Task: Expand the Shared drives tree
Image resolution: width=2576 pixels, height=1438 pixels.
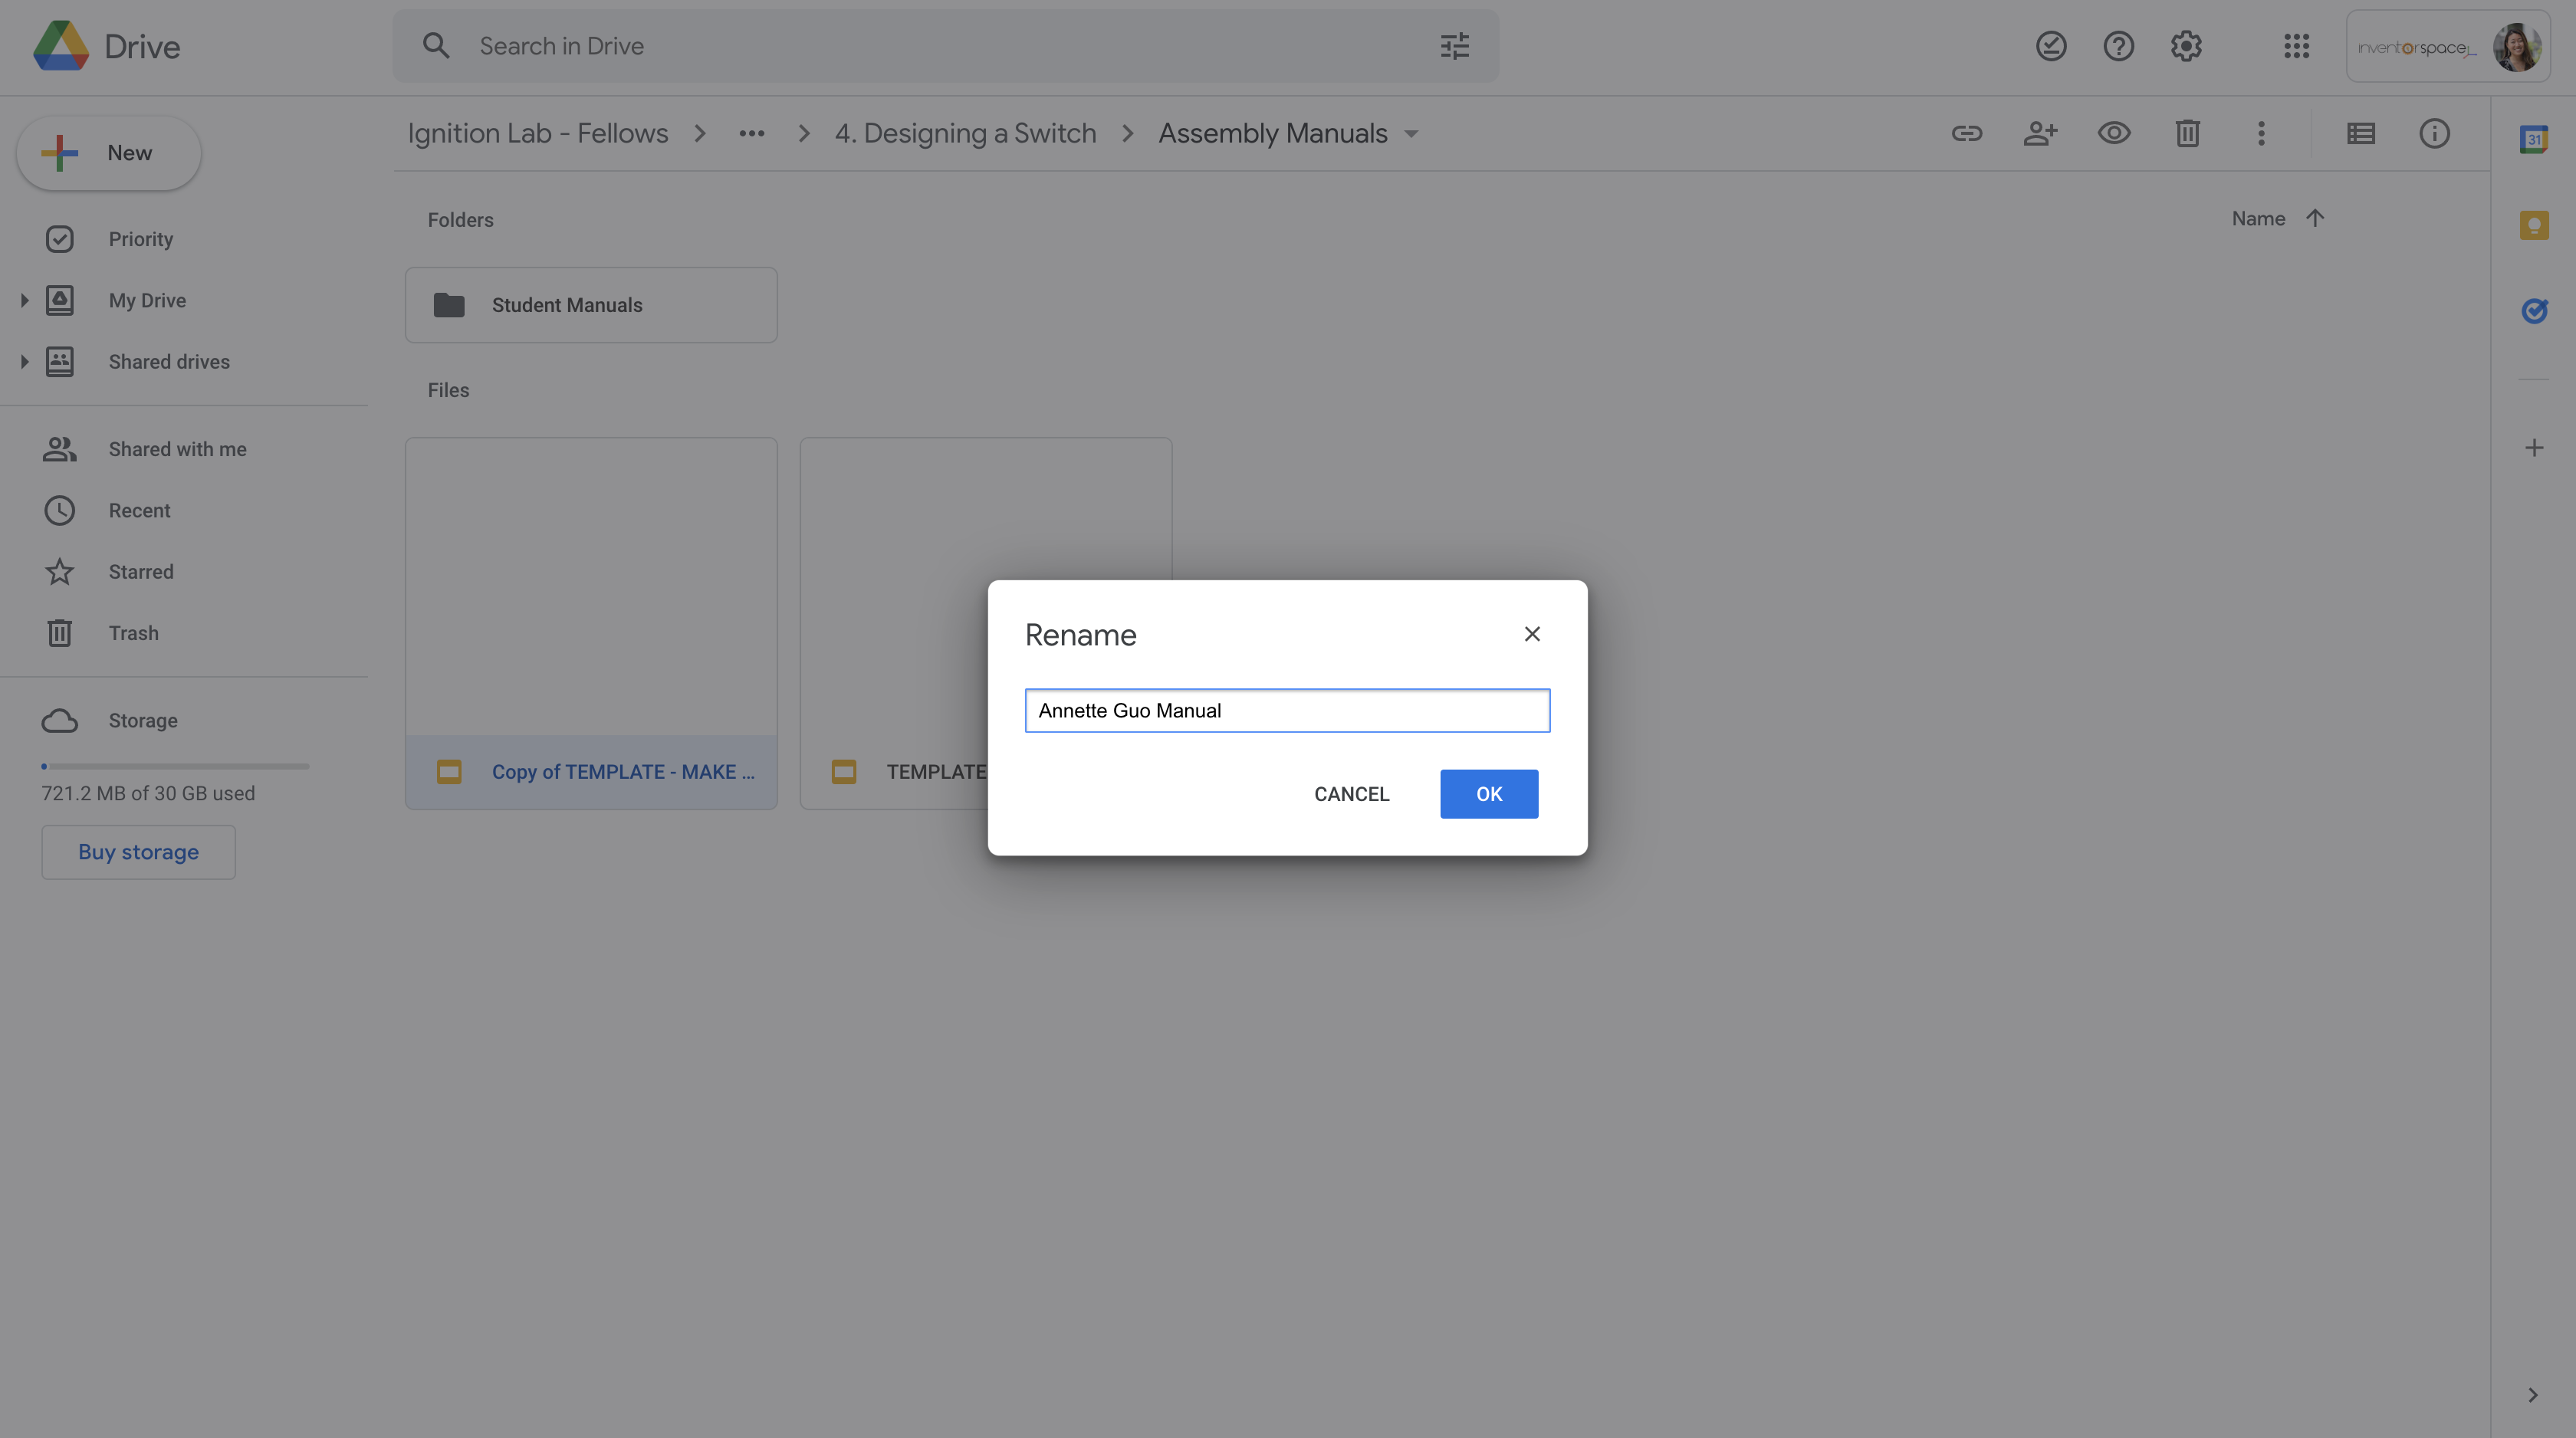Action: [x=24, y=362]
